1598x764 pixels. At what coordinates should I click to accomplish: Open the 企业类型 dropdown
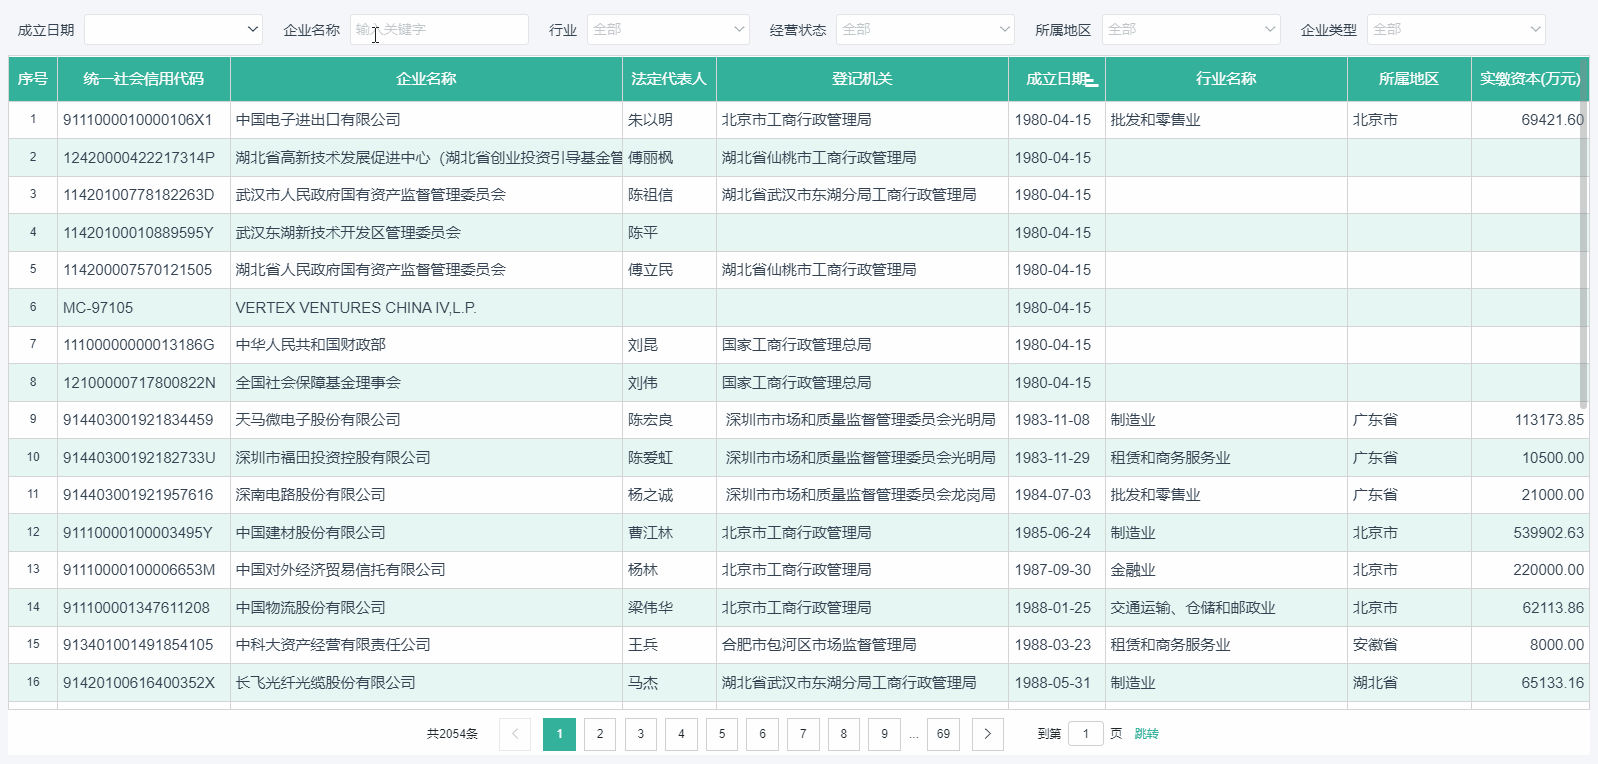pos(1456,30)
